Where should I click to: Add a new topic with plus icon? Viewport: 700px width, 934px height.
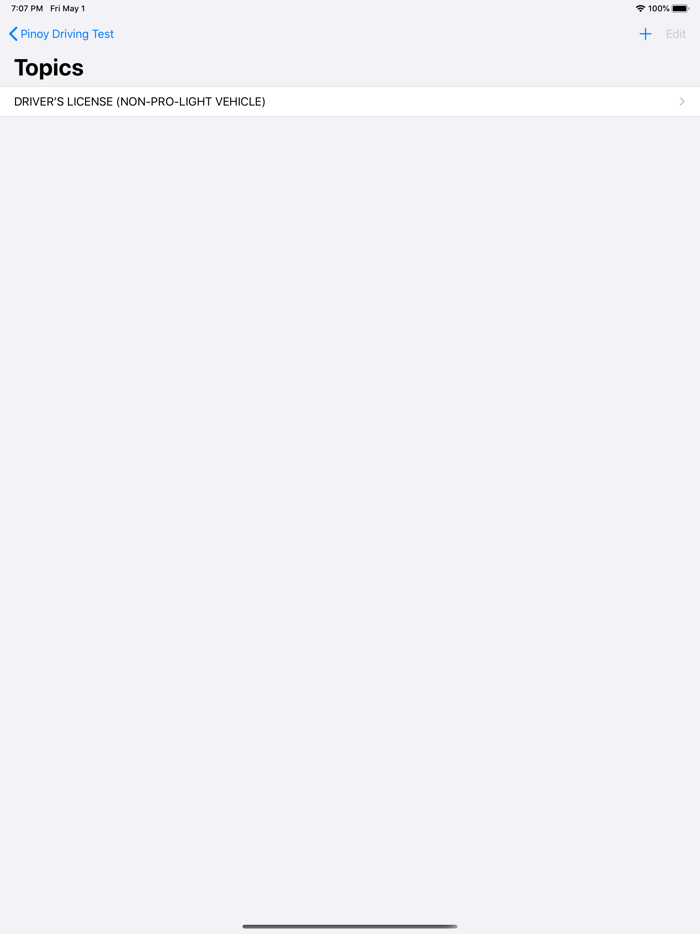645,34
